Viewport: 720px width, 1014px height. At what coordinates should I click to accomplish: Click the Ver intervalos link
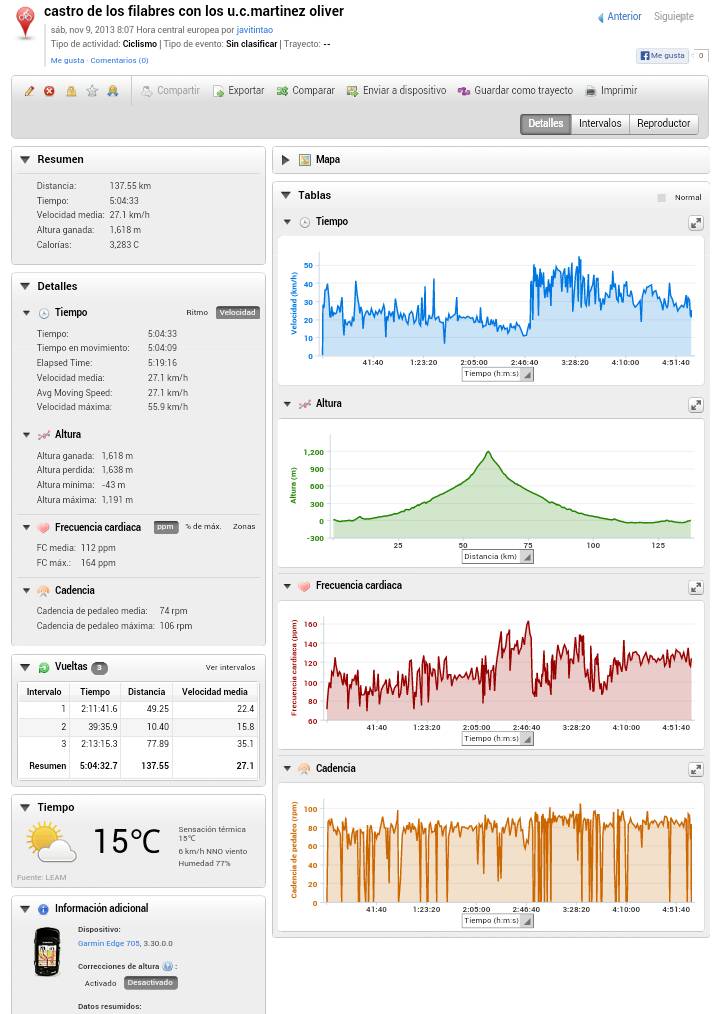tap(230, 668)
